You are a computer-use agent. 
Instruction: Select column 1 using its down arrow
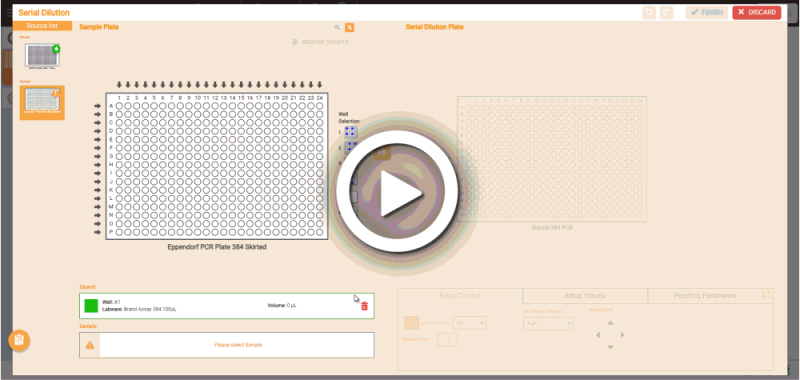pos(119,85)
